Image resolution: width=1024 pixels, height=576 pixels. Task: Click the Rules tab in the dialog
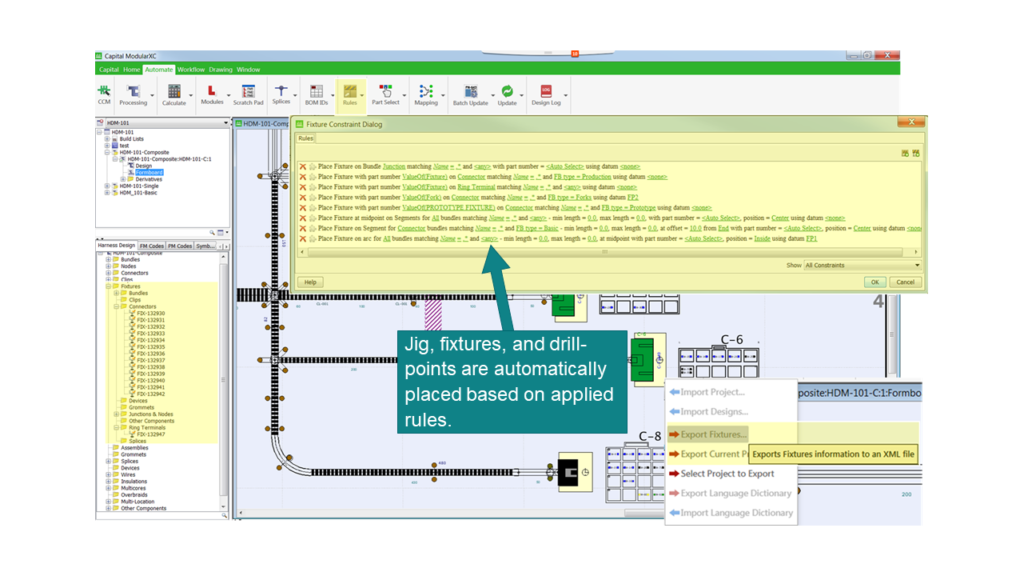306,138
